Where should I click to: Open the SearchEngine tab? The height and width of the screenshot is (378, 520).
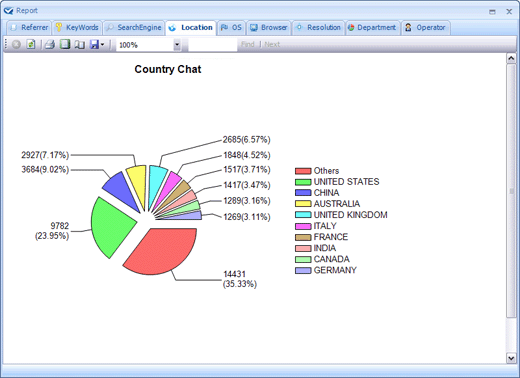point(134,28)
